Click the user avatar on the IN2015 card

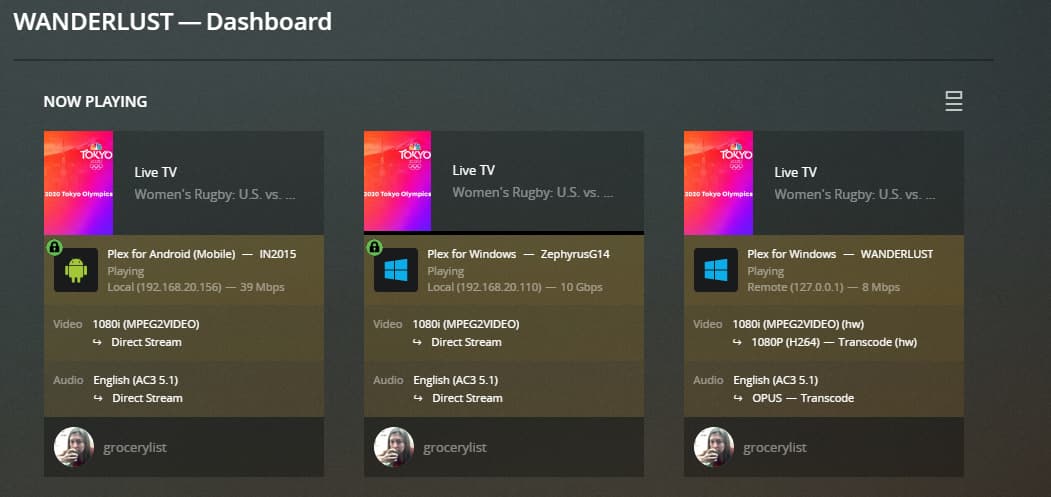[74, 447]
